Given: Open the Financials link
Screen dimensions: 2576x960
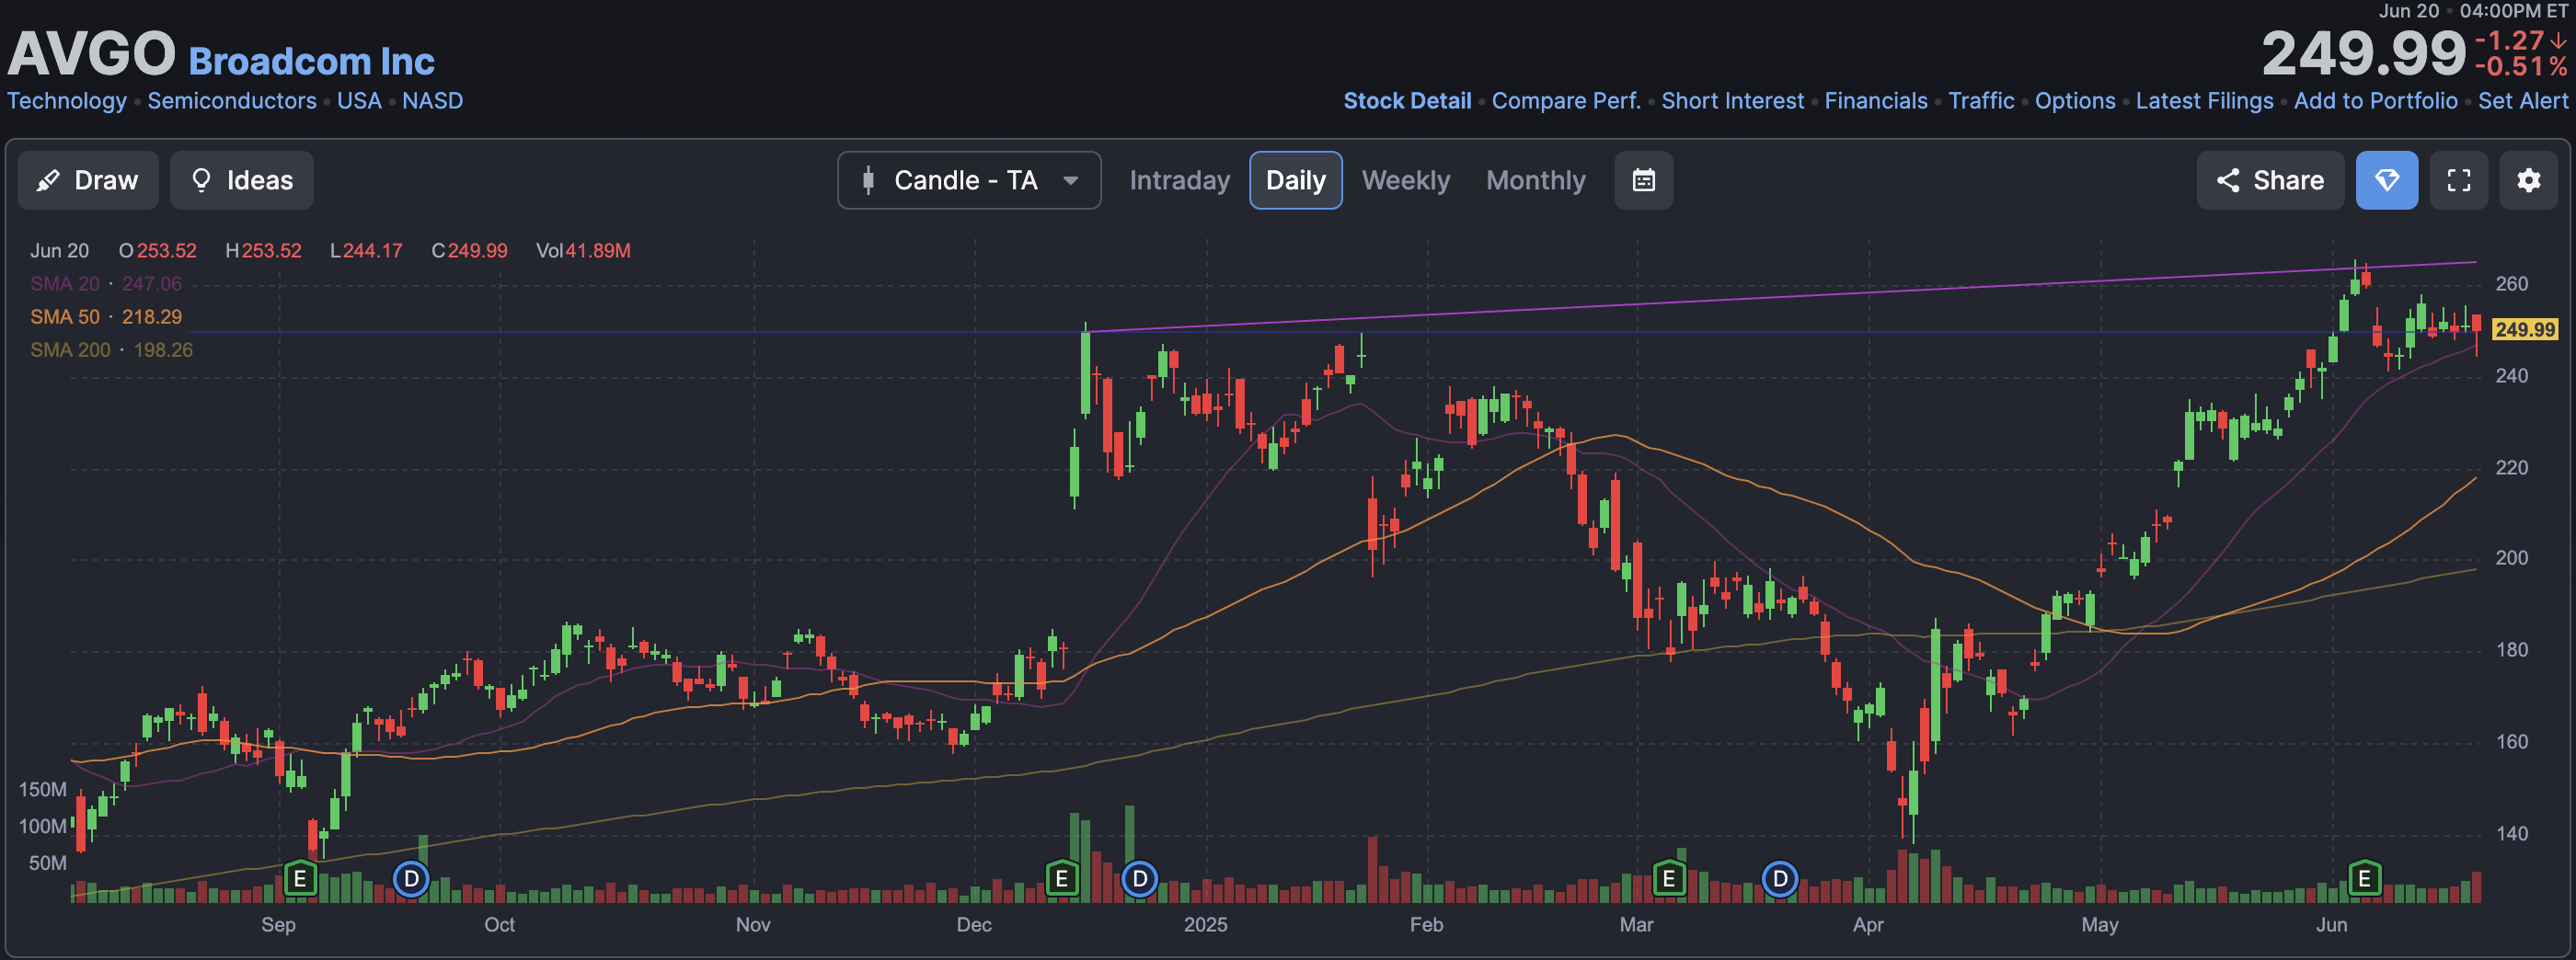Looking at the screenshot, I should tap(1876, 101).
